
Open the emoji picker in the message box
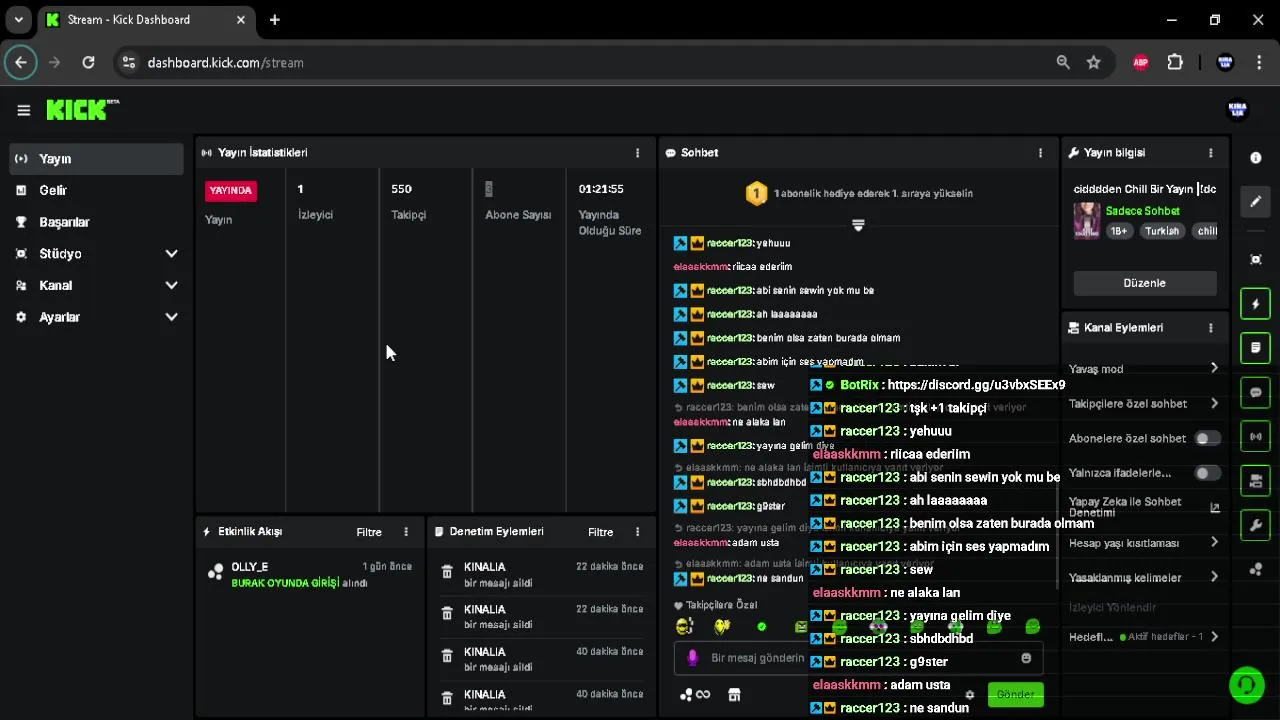(1026, 658)
